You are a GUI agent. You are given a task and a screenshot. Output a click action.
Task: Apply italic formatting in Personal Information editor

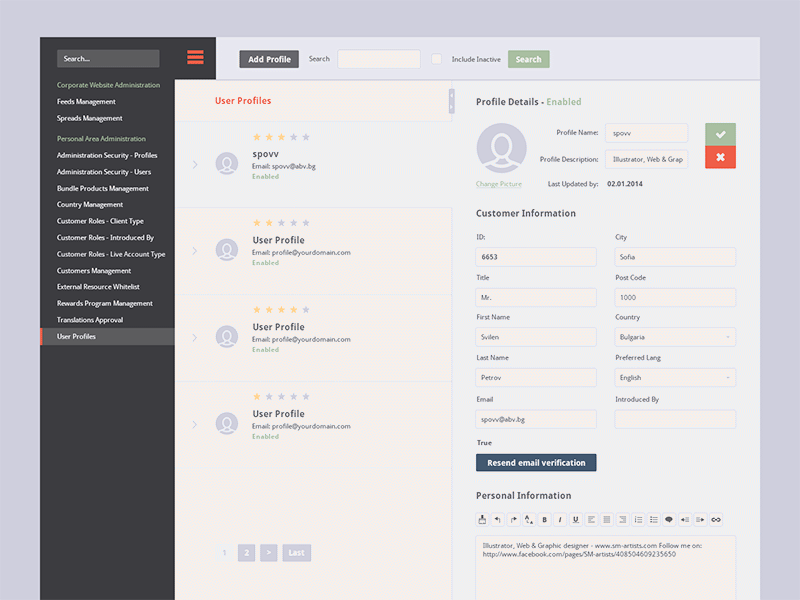[x=560, y=519]
